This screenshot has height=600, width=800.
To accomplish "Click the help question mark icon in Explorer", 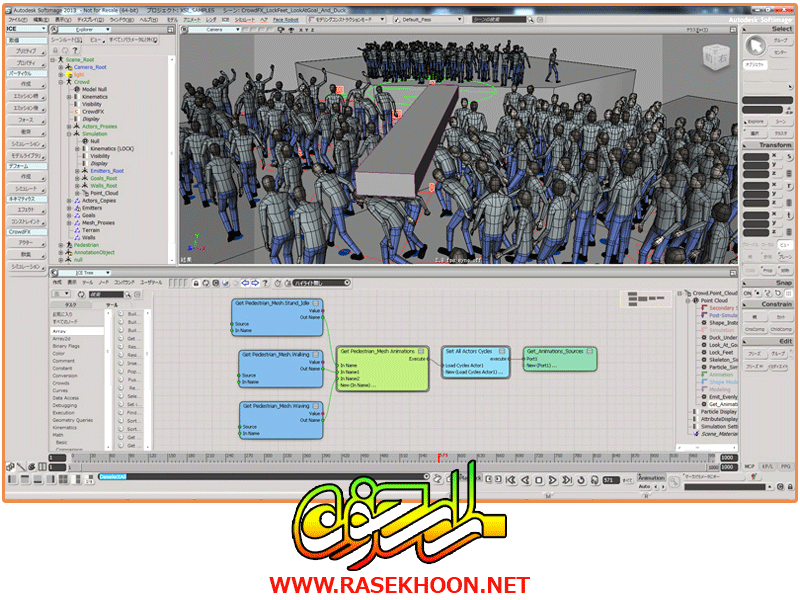I will (75, 50).
